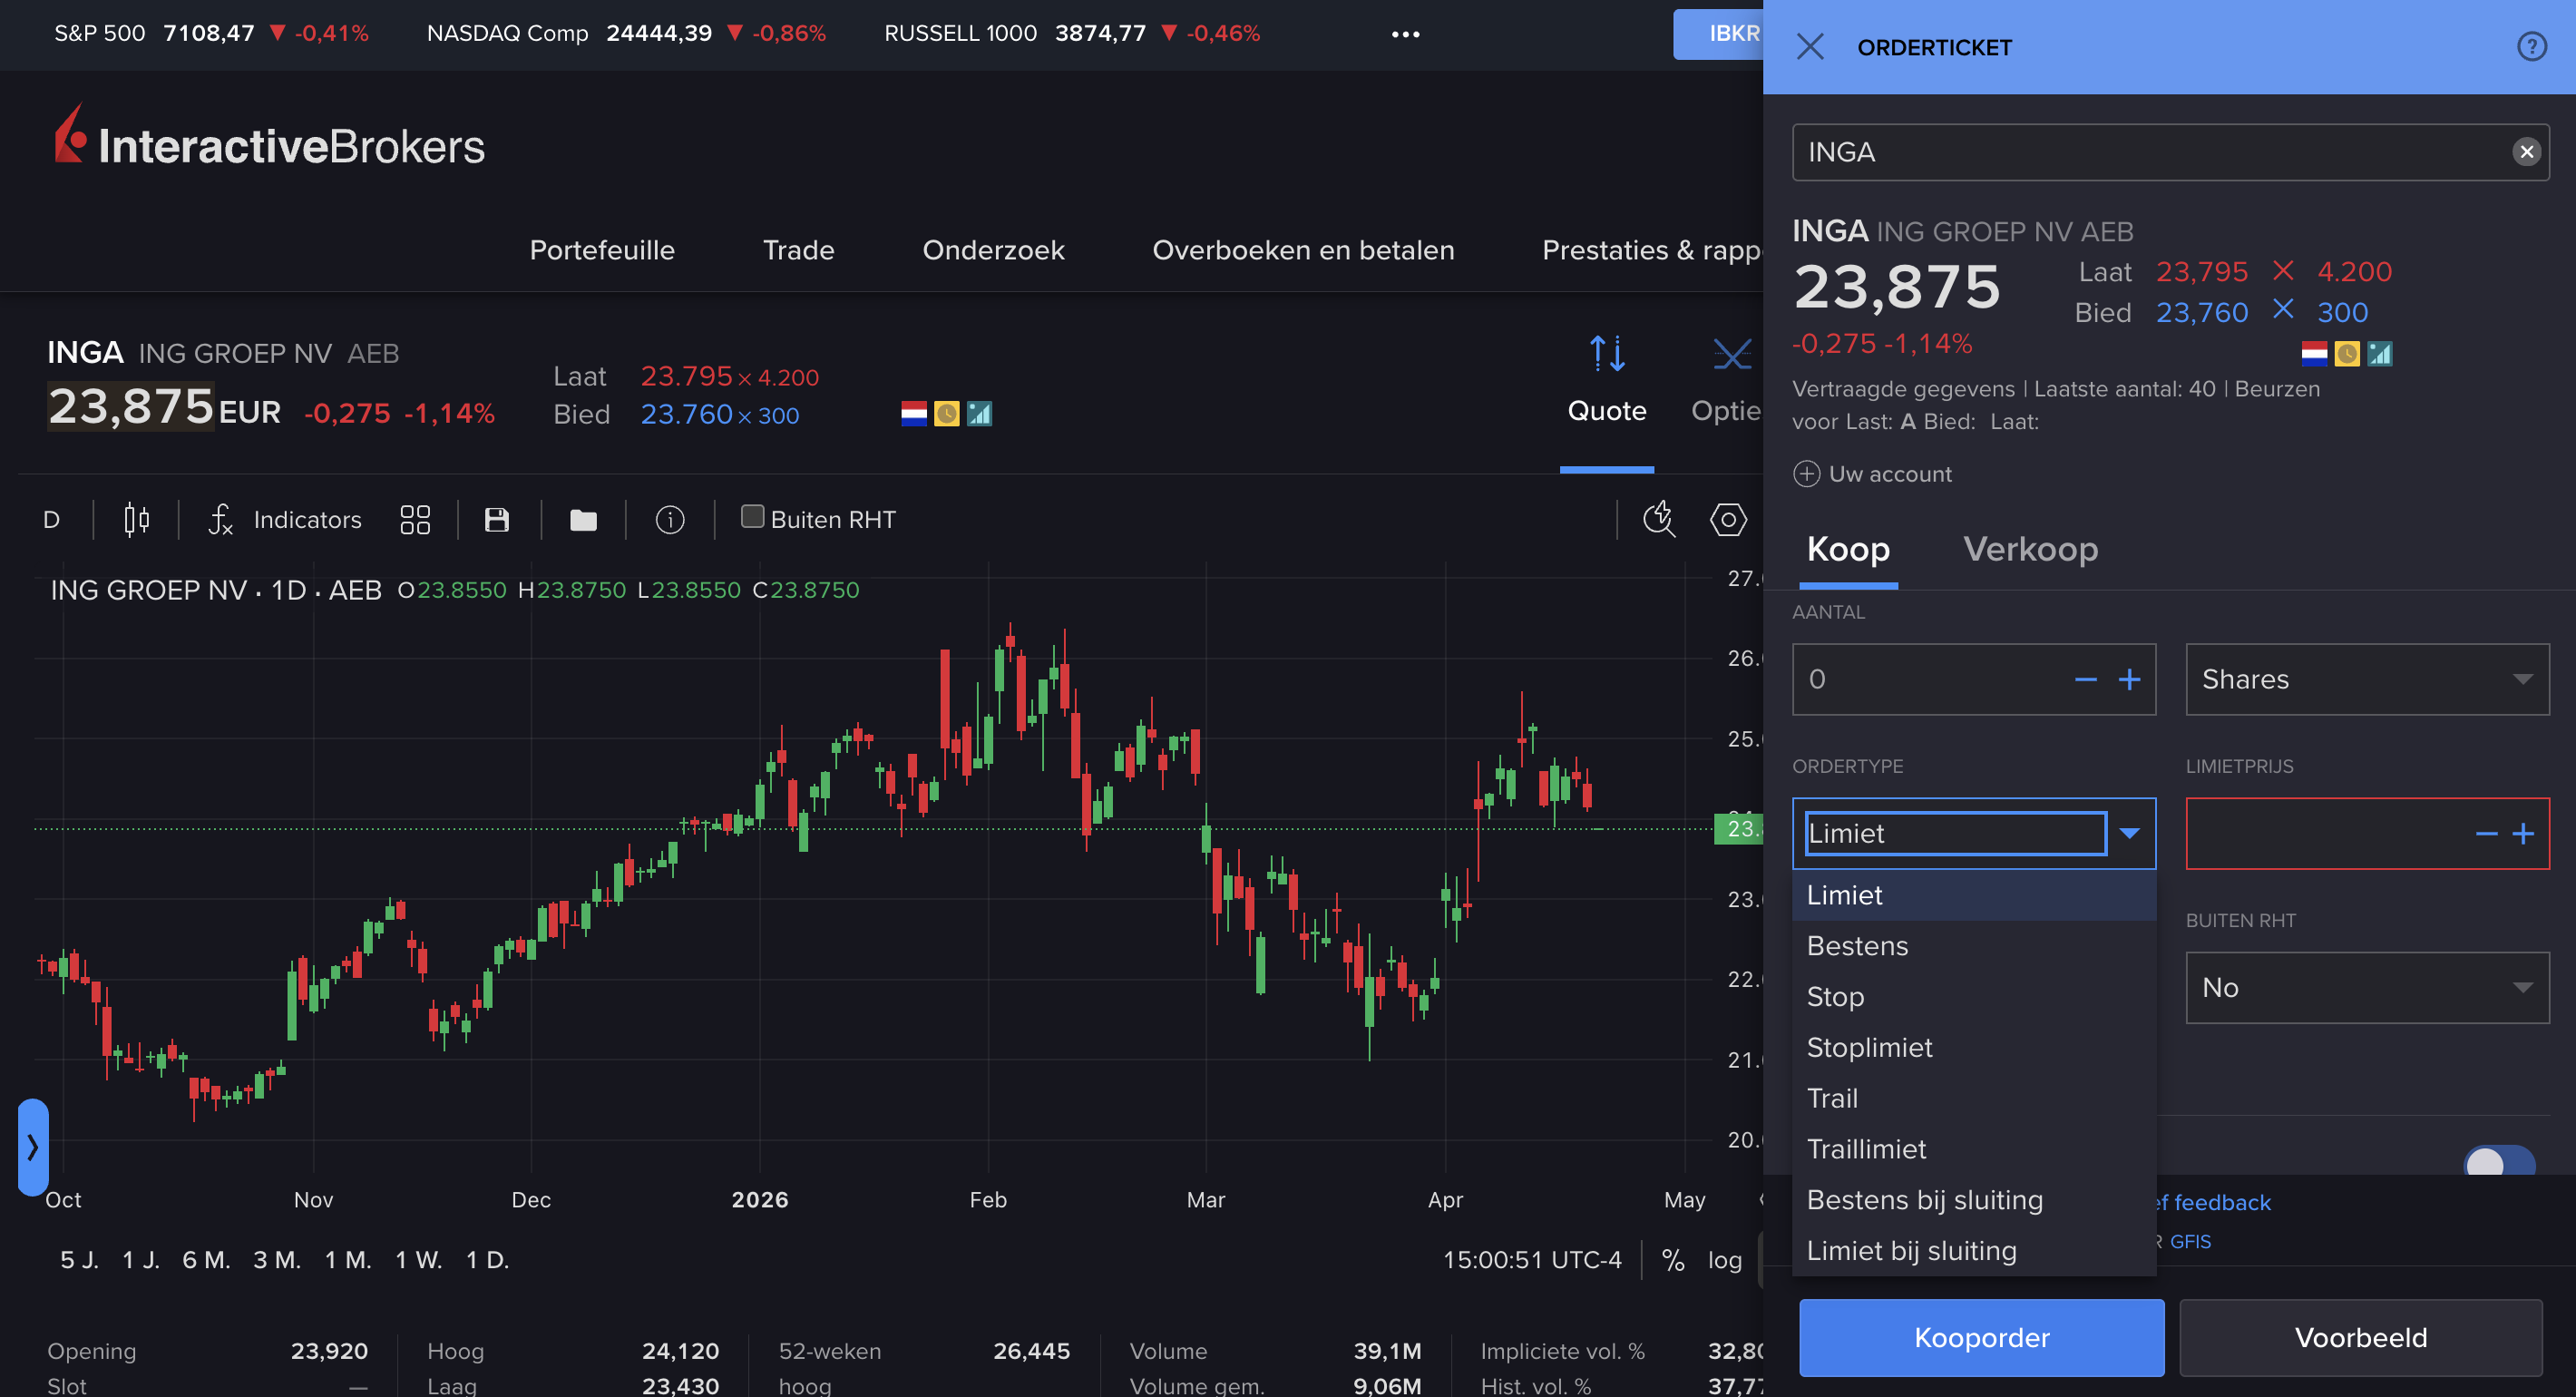The height and width of the screenshot is (1397, 2576).
Task: Expand the left side panel arrow
Action: coord(33,1147)
